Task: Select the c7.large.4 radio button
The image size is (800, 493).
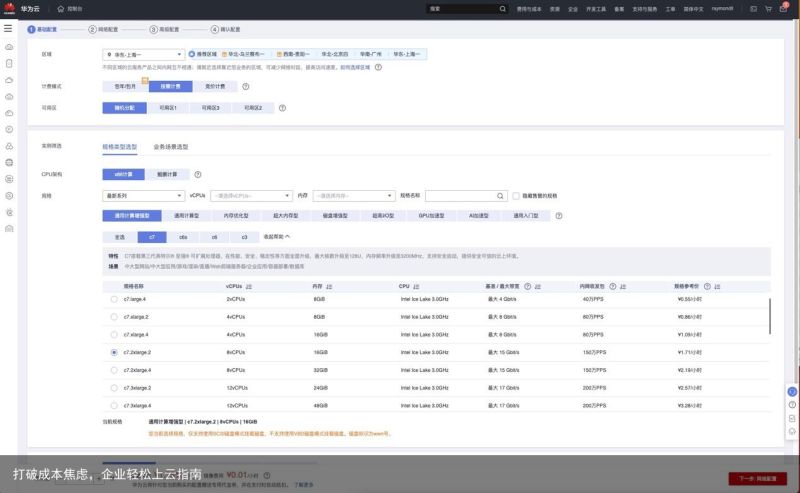Action: coord(114,300)
